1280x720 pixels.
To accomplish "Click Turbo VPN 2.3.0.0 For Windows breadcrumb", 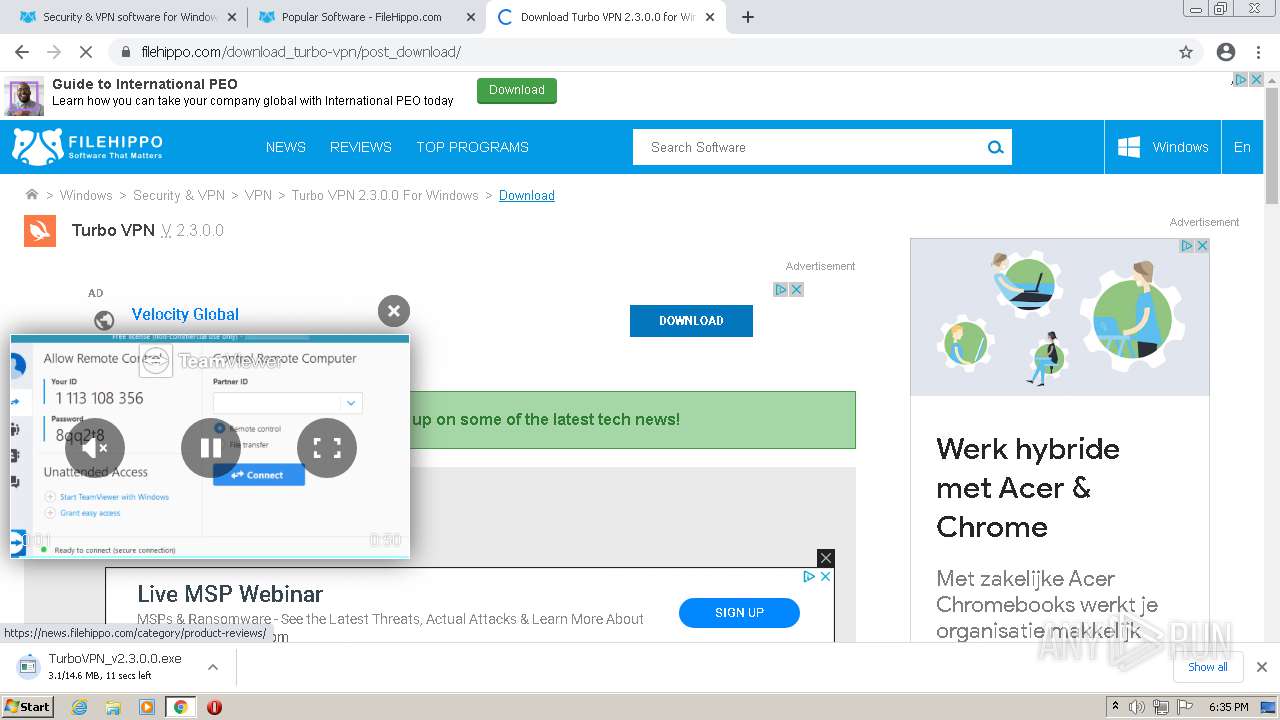I will click(385, 195).
